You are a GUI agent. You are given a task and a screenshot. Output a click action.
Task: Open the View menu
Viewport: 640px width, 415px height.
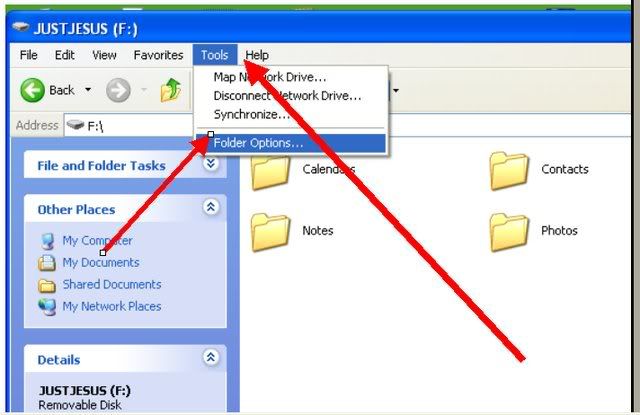point(104,55)
